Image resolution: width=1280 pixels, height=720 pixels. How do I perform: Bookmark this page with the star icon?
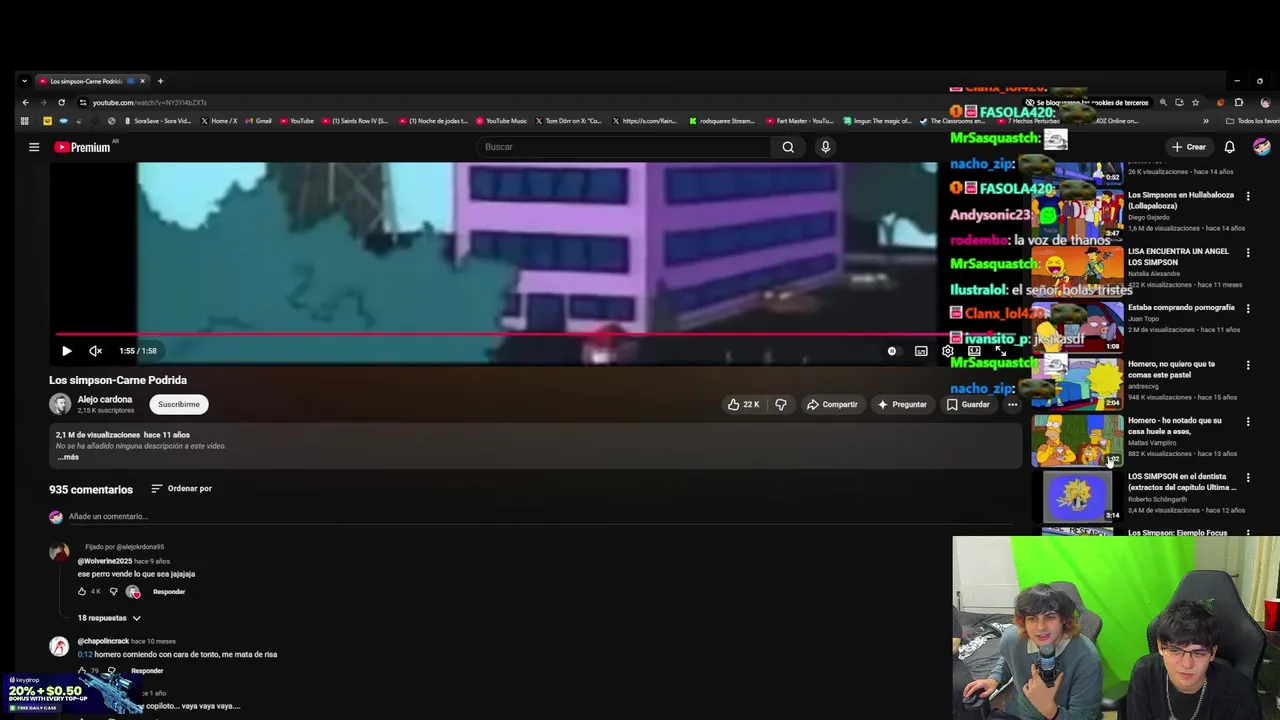pos(1195,102)
